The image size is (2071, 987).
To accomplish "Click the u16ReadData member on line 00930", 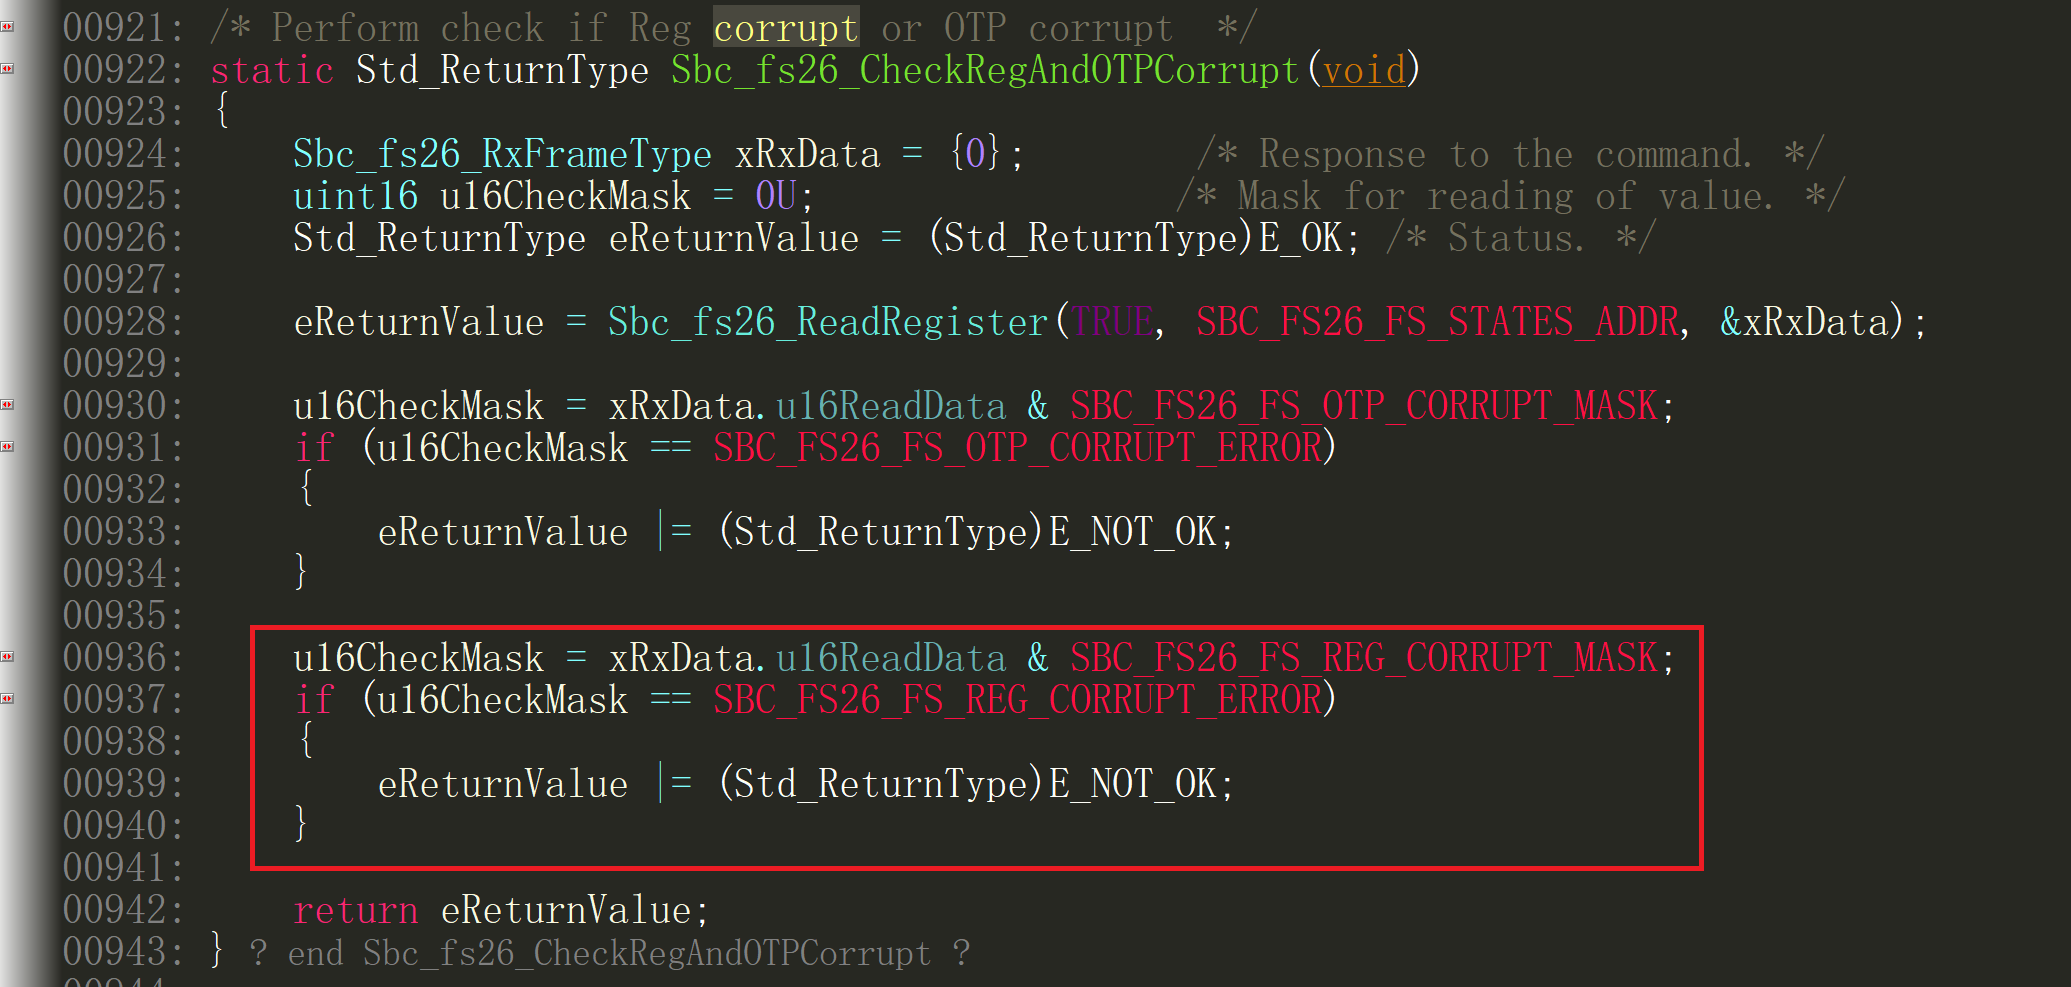I will (891, 404).
